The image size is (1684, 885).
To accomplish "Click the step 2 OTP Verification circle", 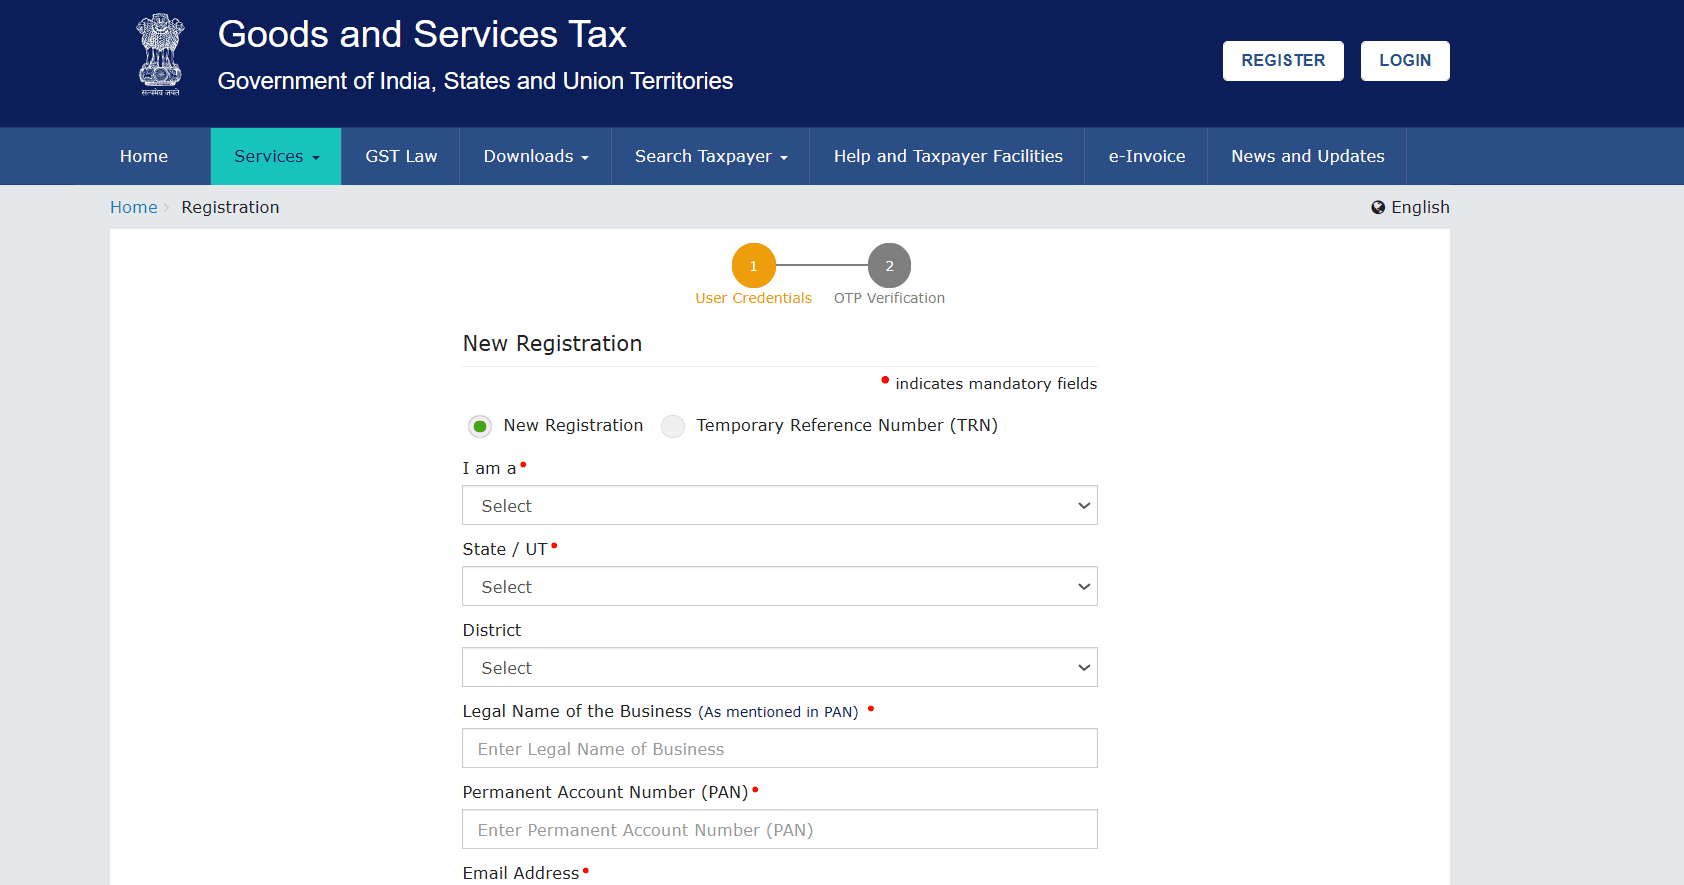I will (889, 266).
